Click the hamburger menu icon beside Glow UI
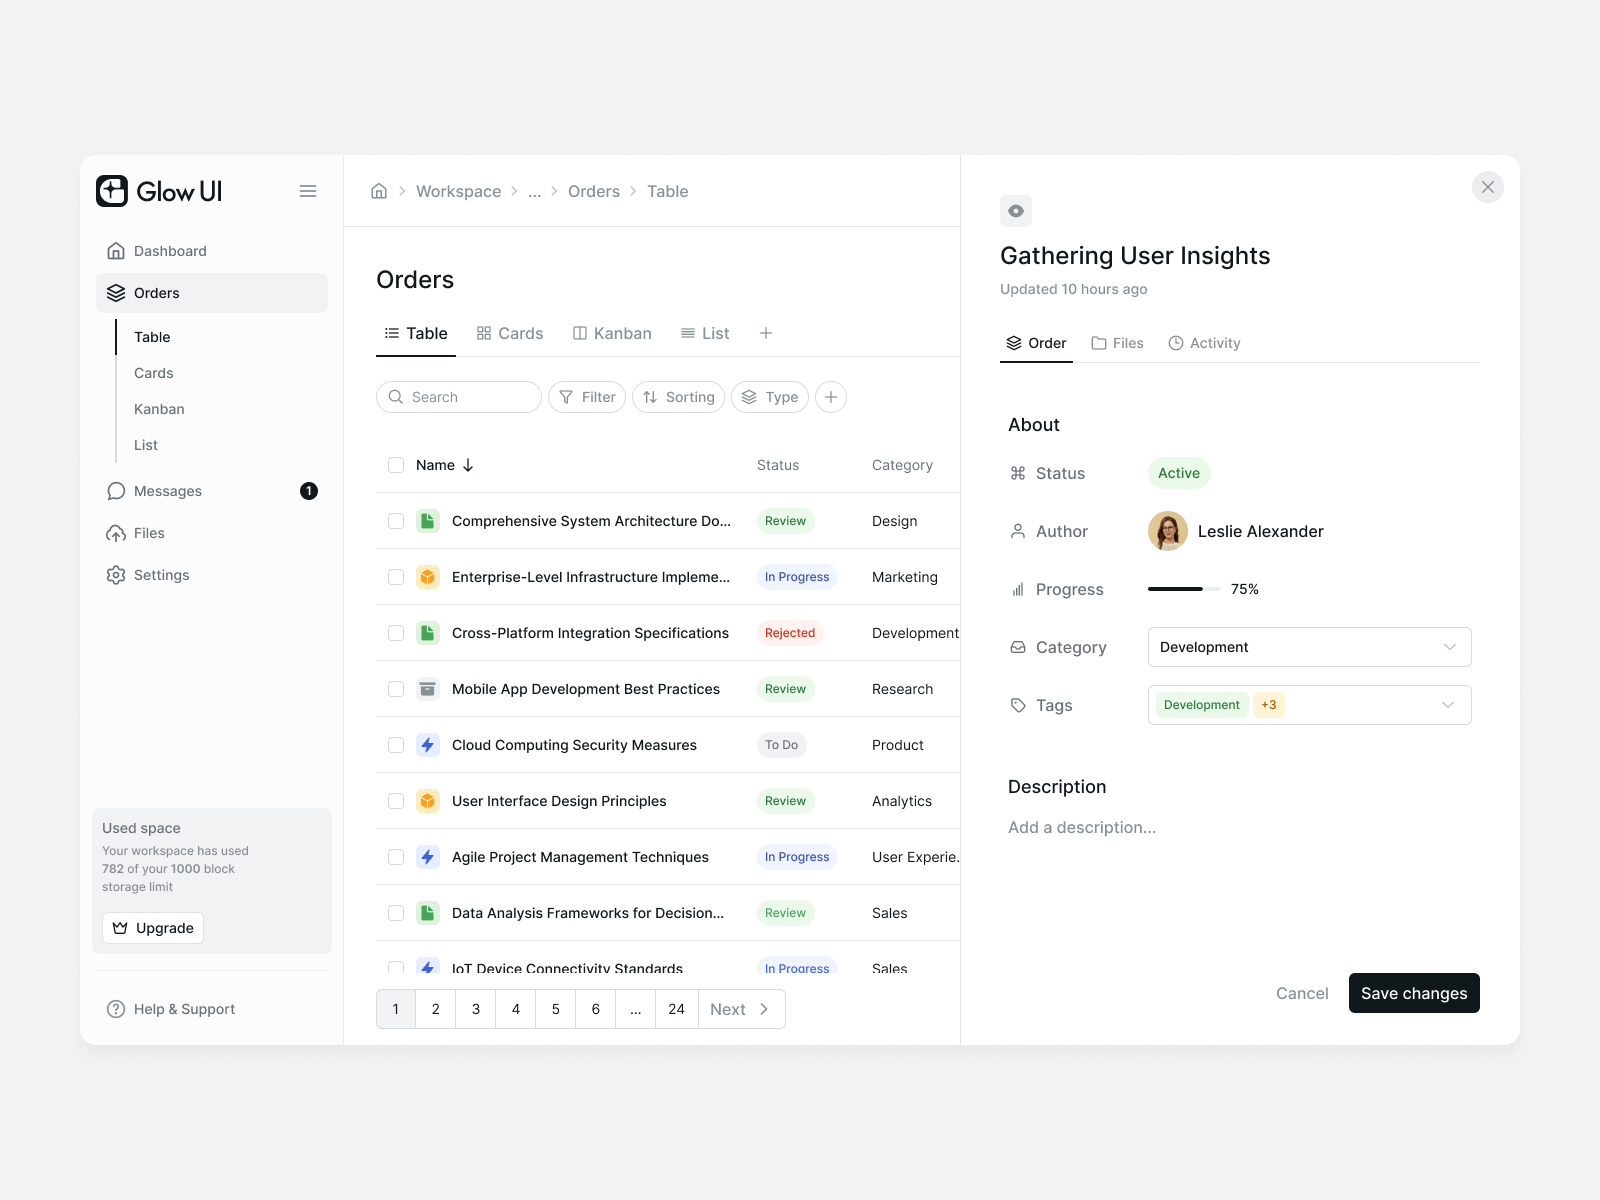The width and height of the screenshot is (1600, 1200). [308, 191]
